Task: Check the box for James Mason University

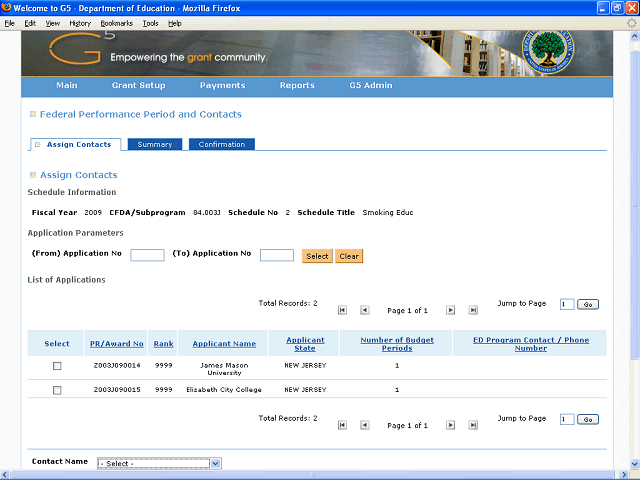Action: click(57, 366)
